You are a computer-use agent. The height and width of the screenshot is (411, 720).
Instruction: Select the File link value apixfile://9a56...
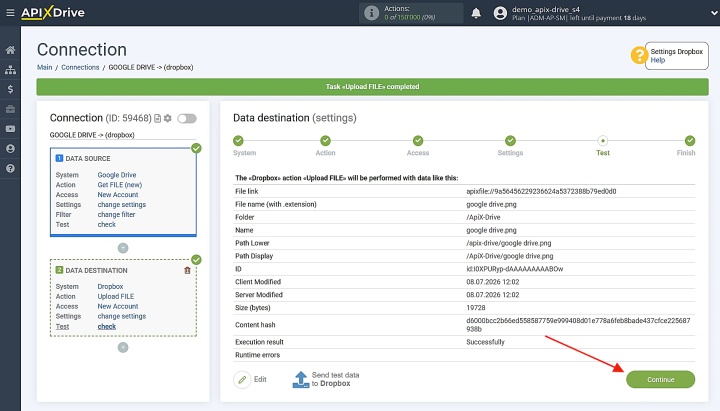541,191
